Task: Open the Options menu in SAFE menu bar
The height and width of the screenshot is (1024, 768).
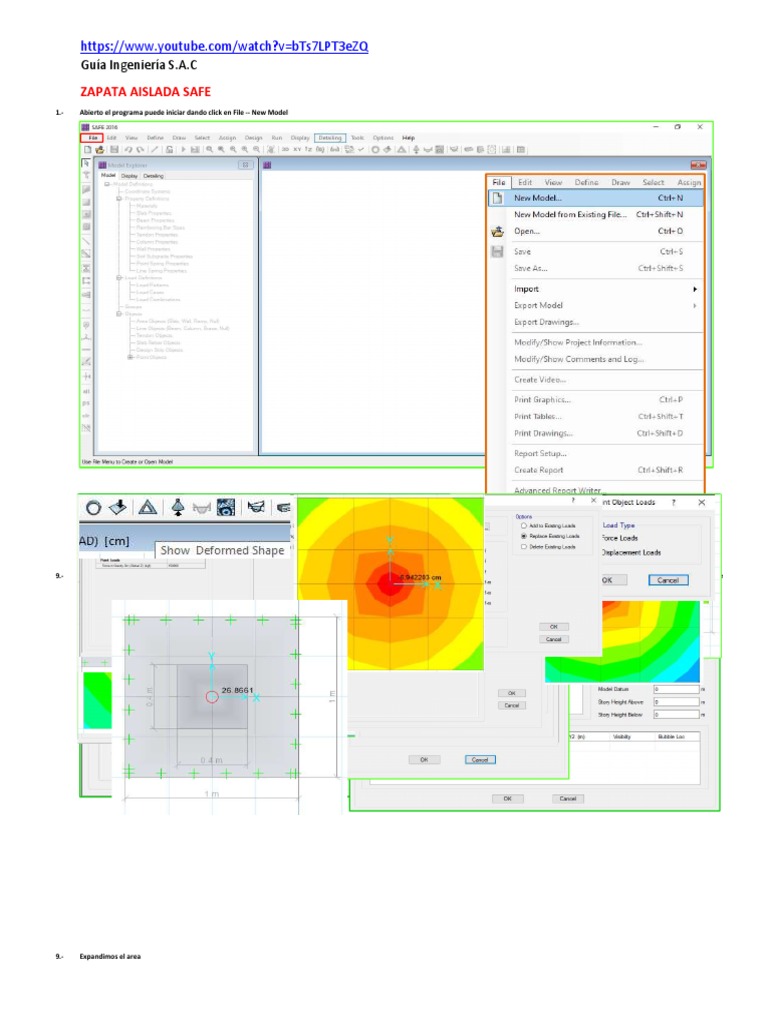Action: tap(383, 138)
